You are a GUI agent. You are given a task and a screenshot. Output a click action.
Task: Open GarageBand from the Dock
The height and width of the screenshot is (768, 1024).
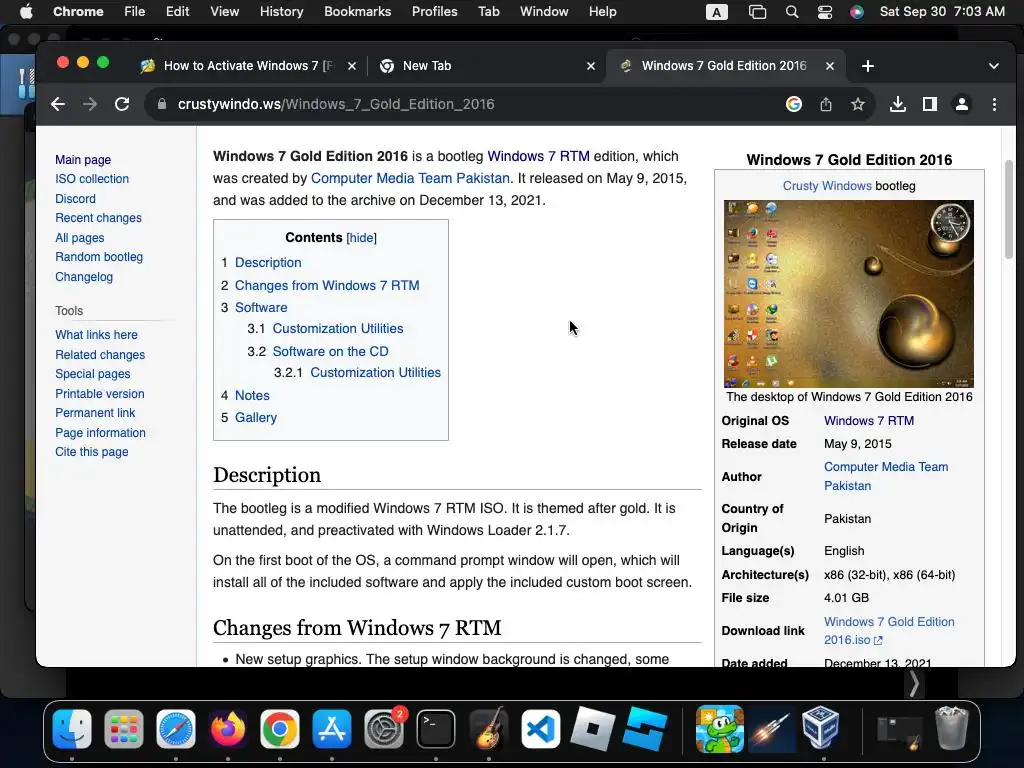click(x=488, y=729)
